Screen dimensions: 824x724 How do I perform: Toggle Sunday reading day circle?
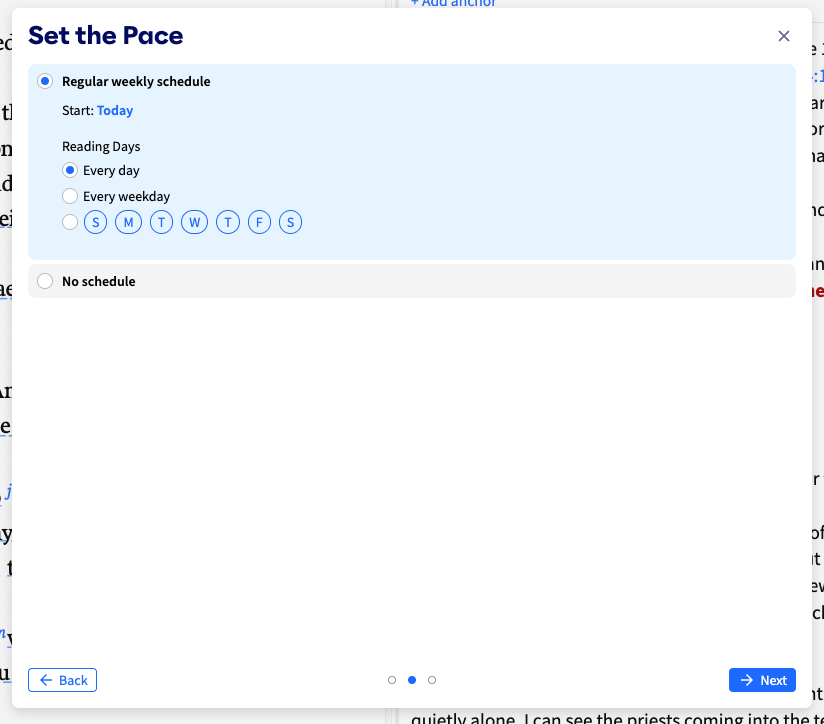(x=96, y=222)
